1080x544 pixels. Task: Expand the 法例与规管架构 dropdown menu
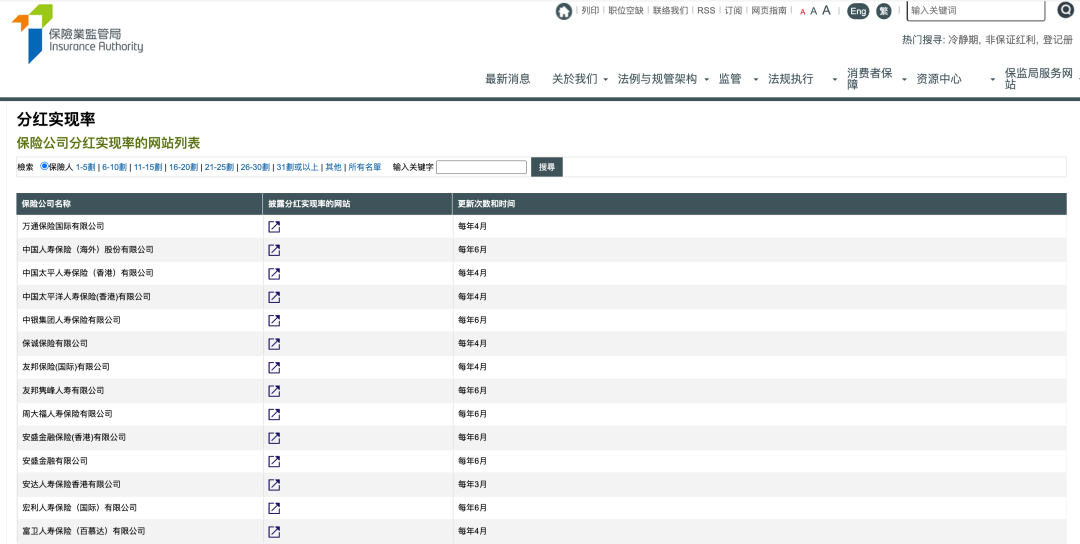point(662,79)
